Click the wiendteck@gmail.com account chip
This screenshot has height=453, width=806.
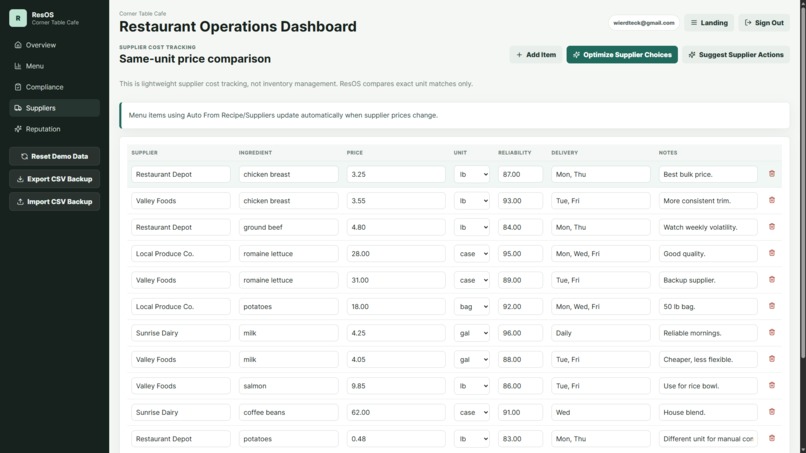click(644, 23)
